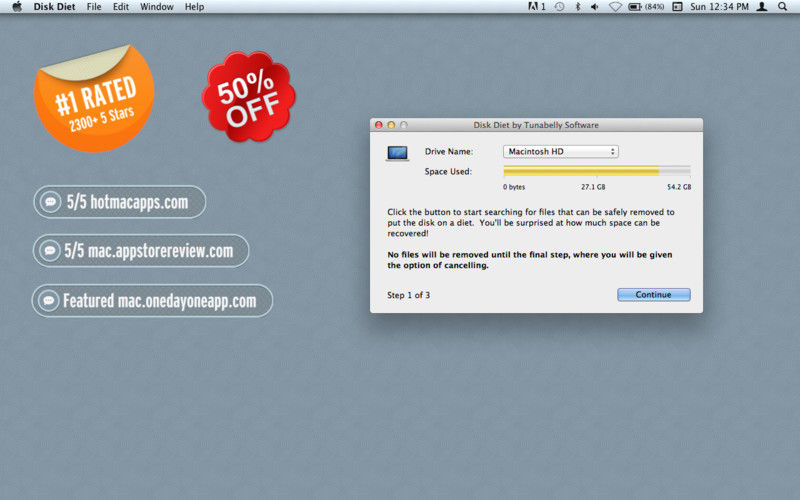Click the calendar icon beside the clock

click(x=677, y=7)
